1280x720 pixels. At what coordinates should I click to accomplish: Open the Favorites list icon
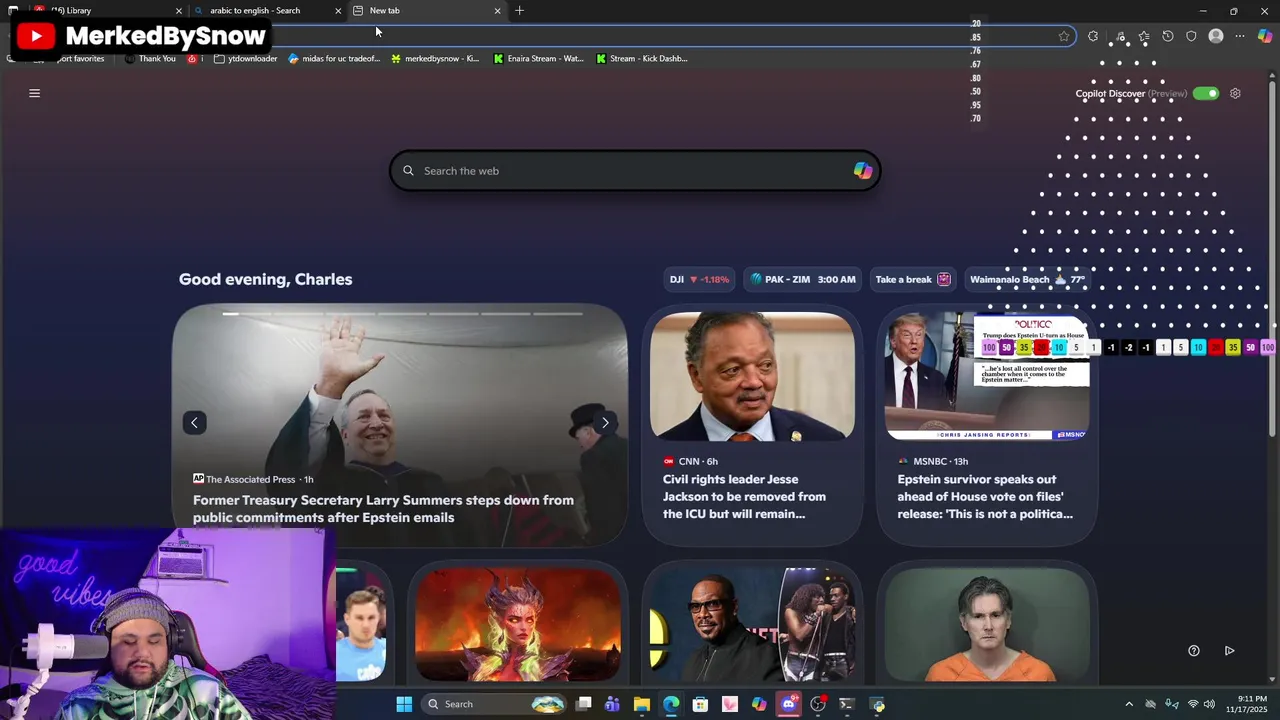[1144, 36]
